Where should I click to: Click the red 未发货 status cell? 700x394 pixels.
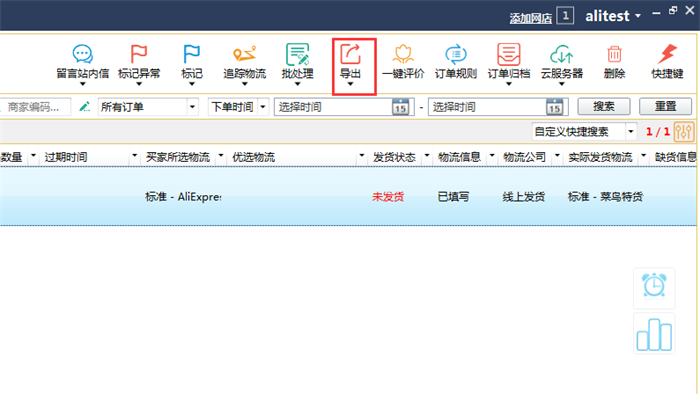(x=388, y=196)
